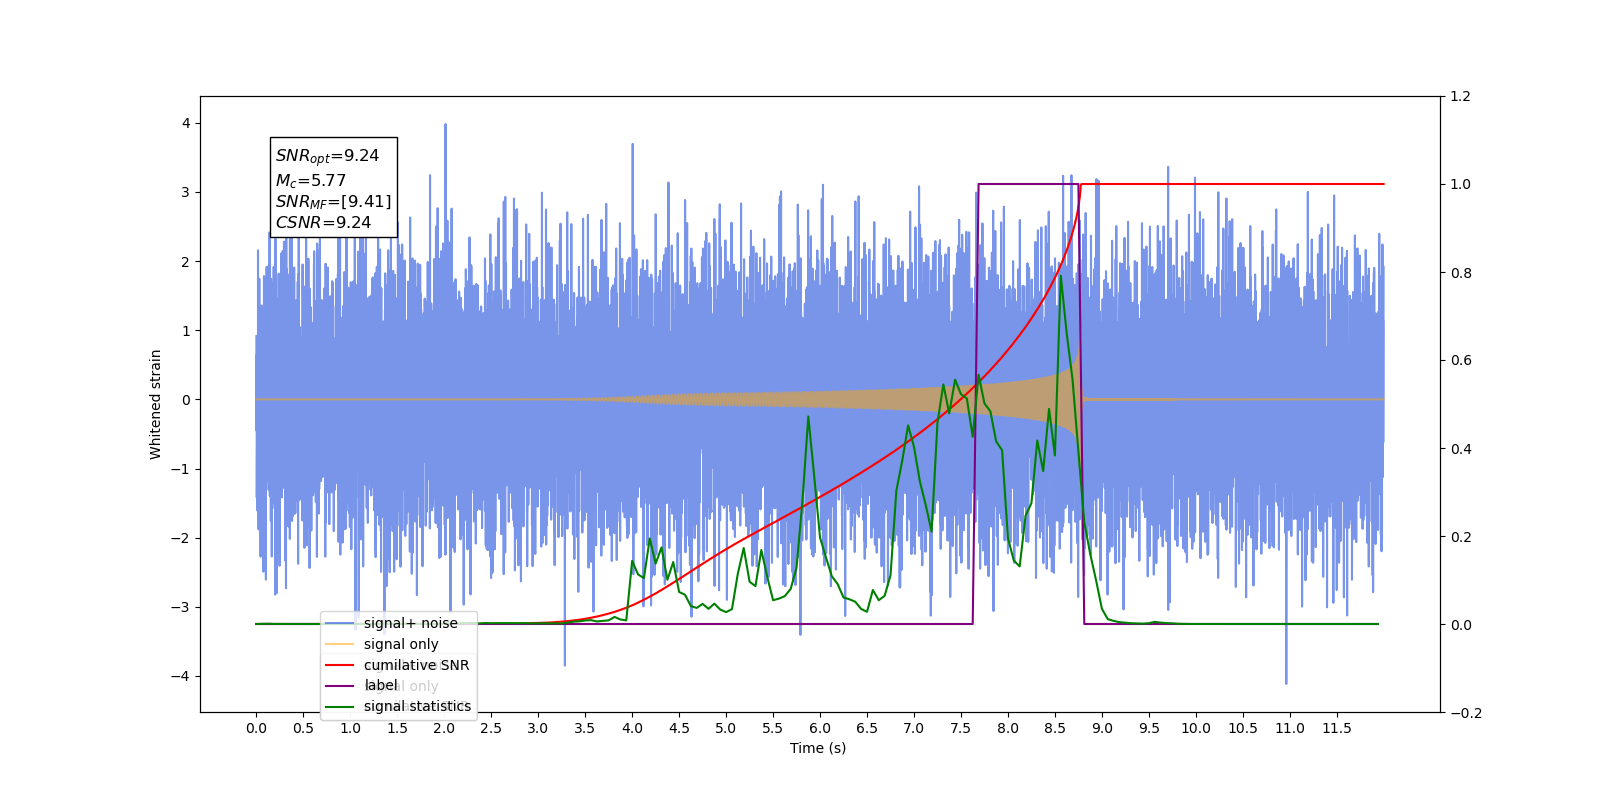Click the SNRopt=9.24 annotation line
The height and width of the screenshot is (800, 1600).
(327, 156)
